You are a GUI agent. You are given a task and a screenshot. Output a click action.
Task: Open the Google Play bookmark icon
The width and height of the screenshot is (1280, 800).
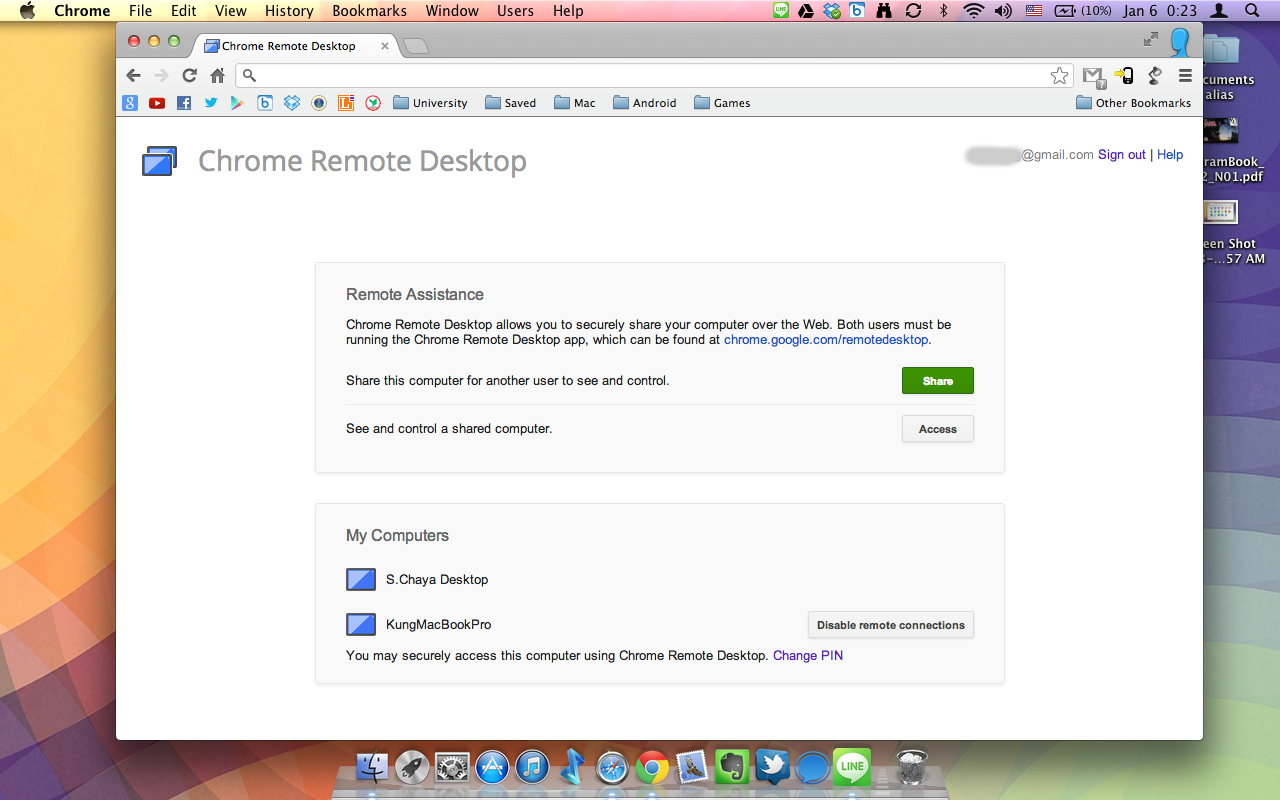(x=238, y=103)
